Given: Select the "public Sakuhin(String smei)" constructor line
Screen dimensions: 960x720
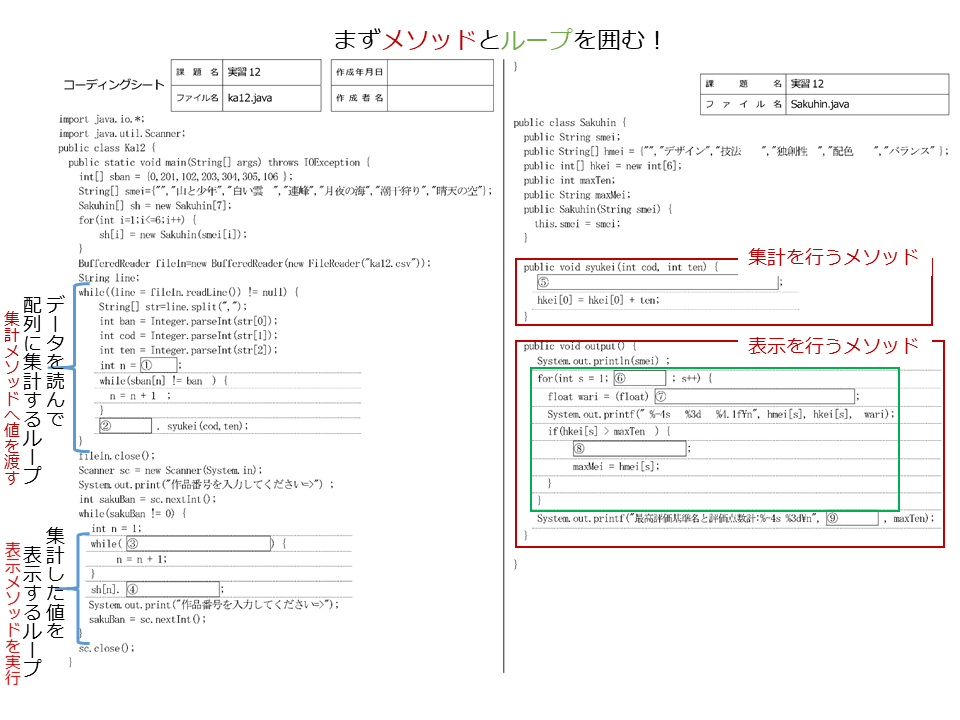Looking at the screenshot, I should (x=598, y=209).
